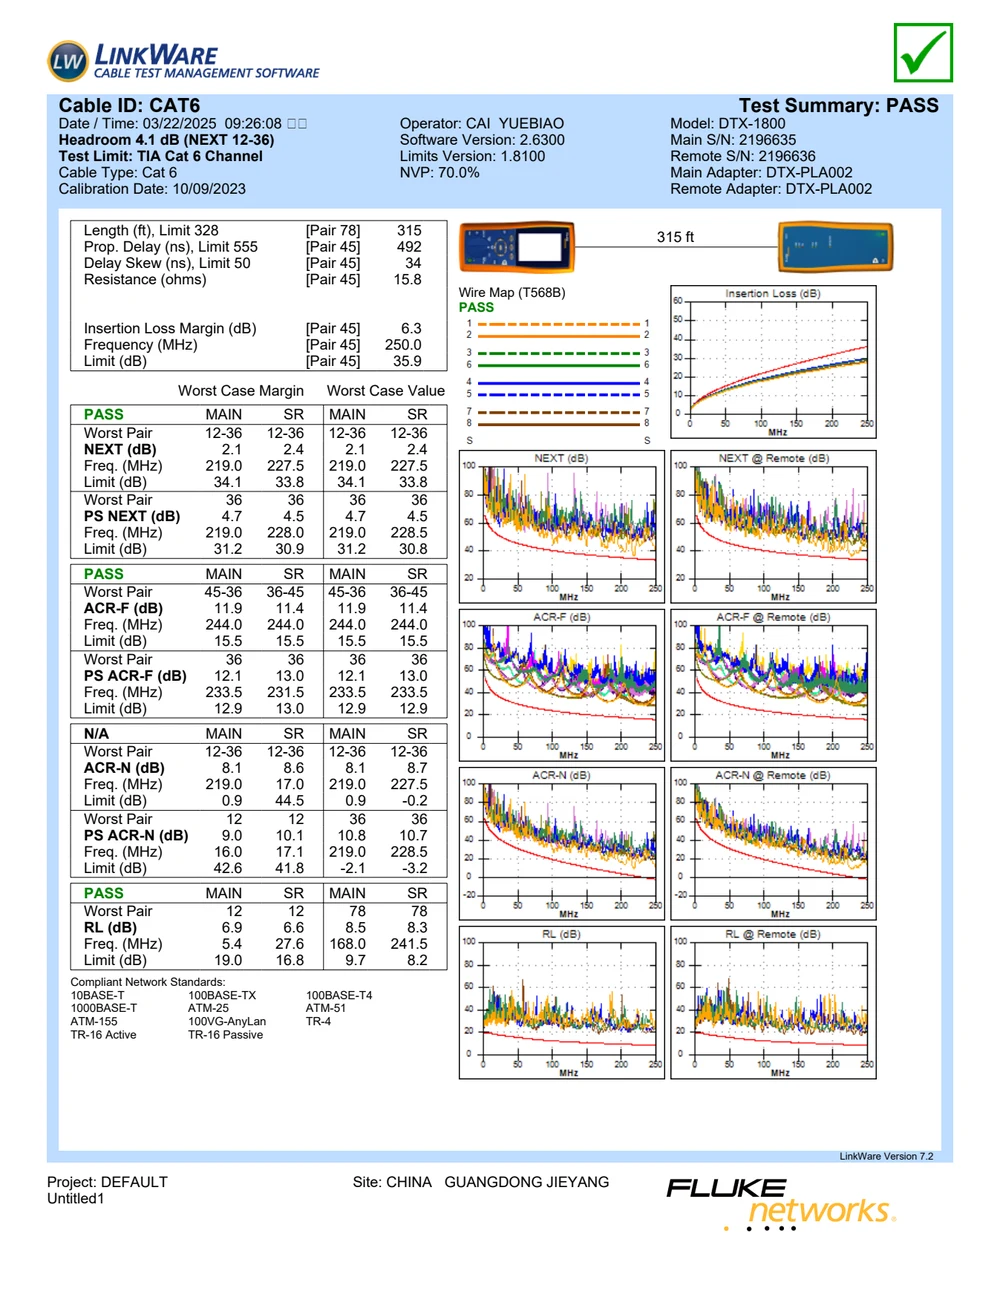Viewport: 1000px width, 1294px height.
Task: Click NVP: 70.0% value
Action: click(x=439, y=172)
